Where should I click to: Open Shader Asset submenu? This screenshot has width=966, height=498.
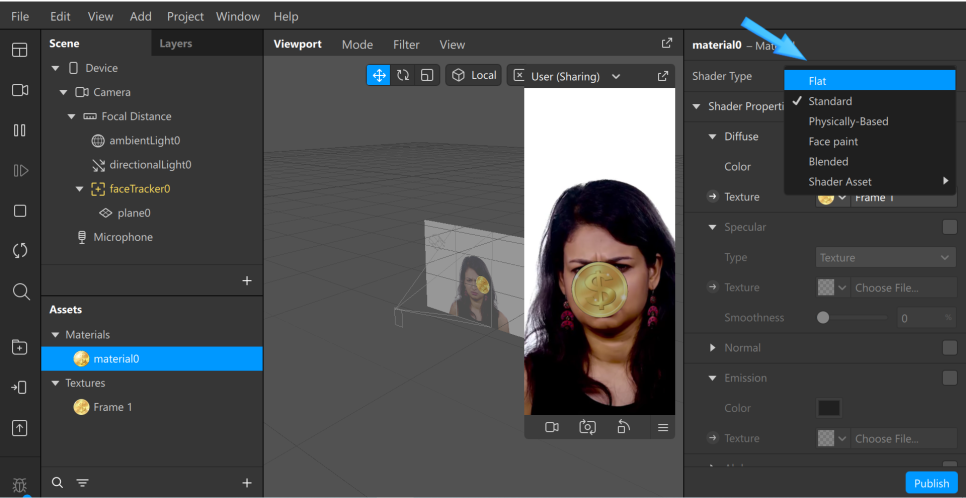pos(870,182)
